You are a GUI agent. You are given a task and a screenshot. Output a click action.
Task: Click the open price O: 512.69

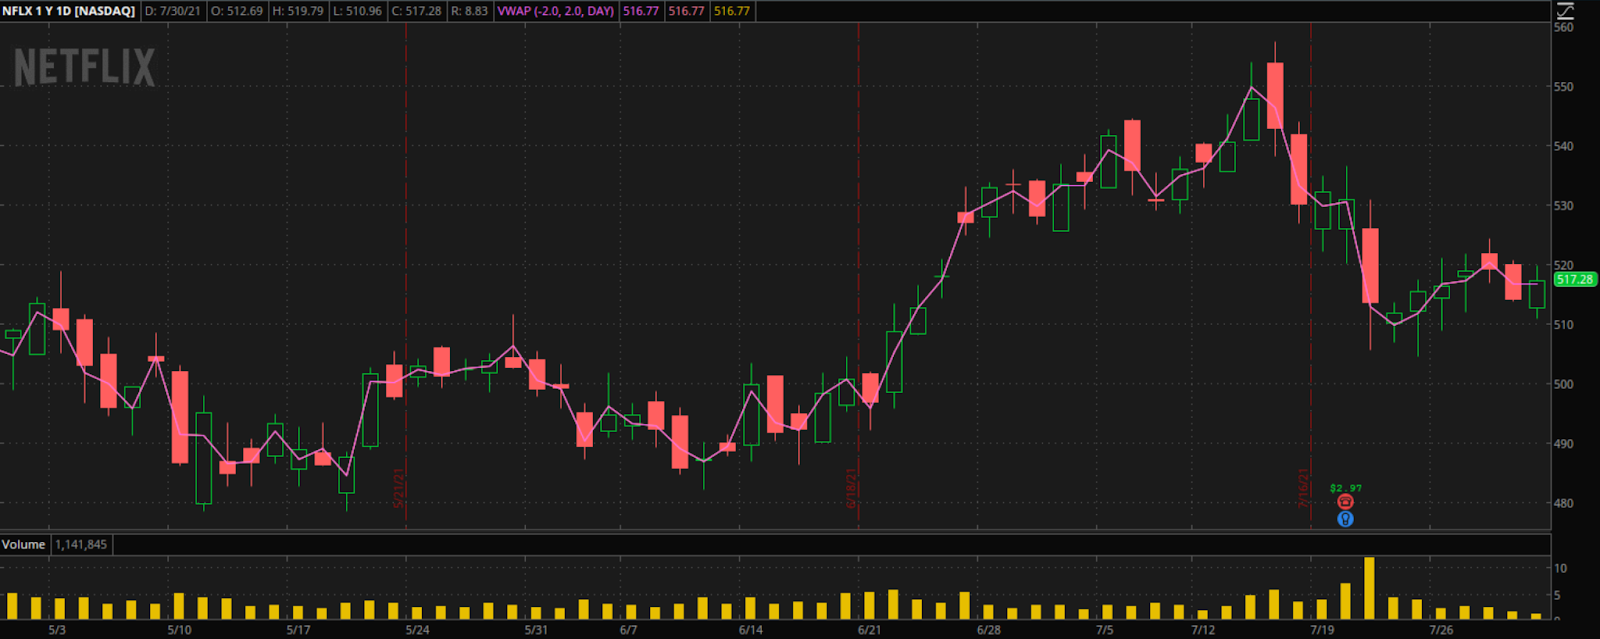(x=237, y=11)
